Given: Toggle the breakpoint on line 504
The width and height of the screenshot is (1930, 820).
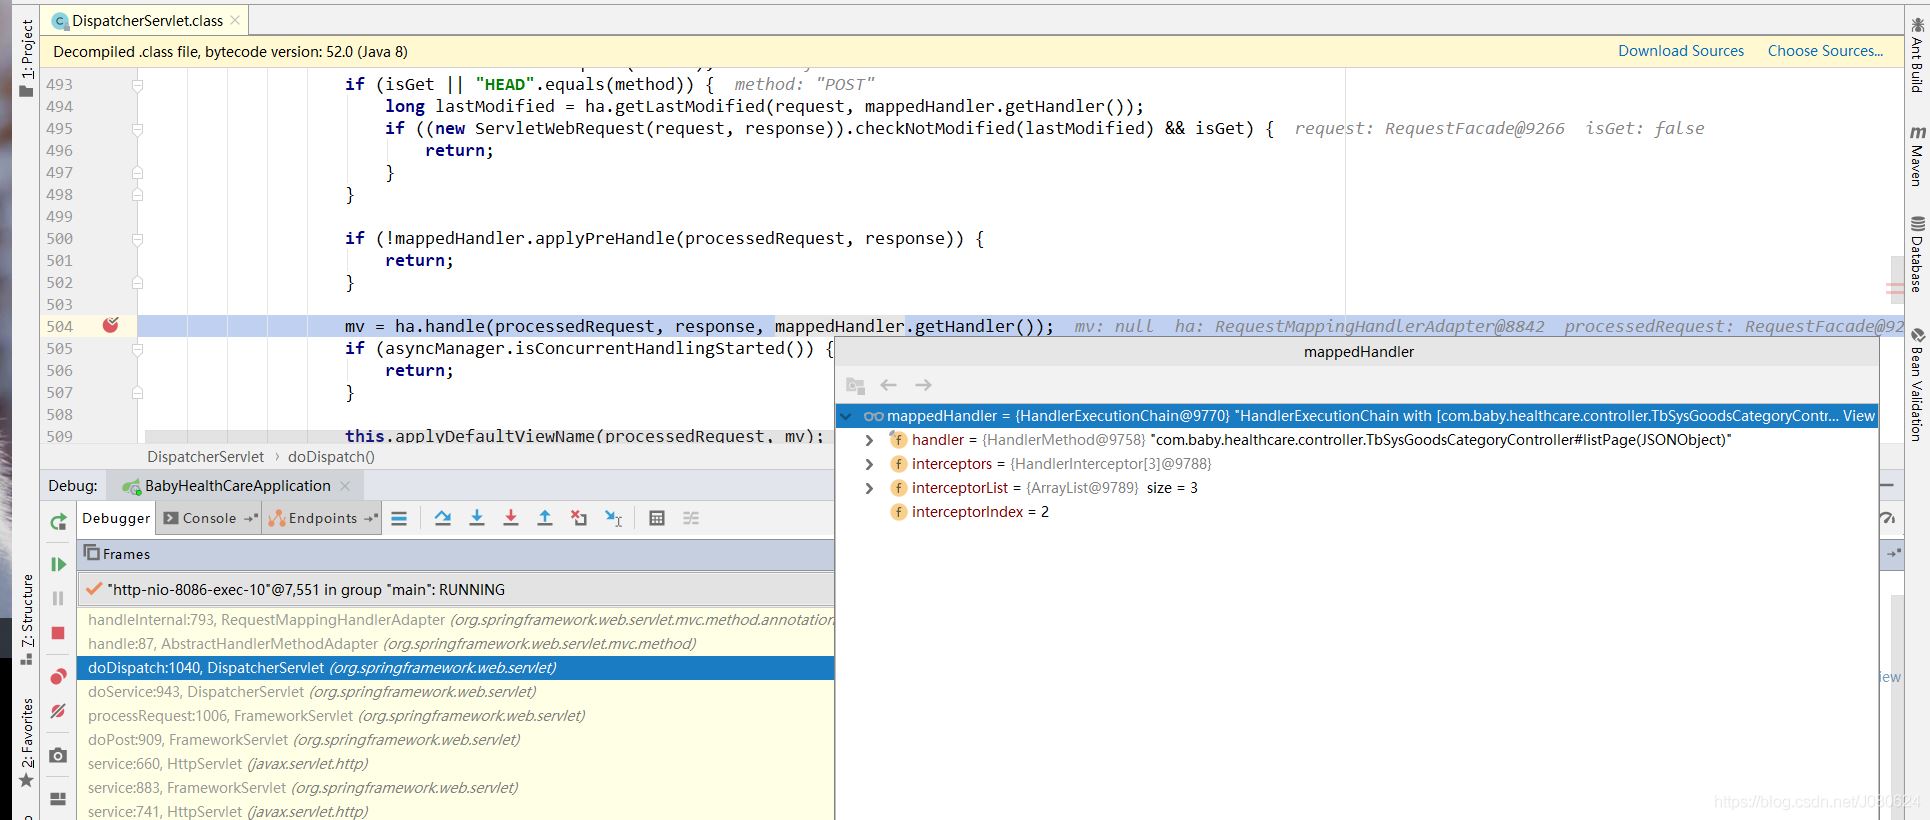Looking at the screenshot, I should click(x=111, y=325).
